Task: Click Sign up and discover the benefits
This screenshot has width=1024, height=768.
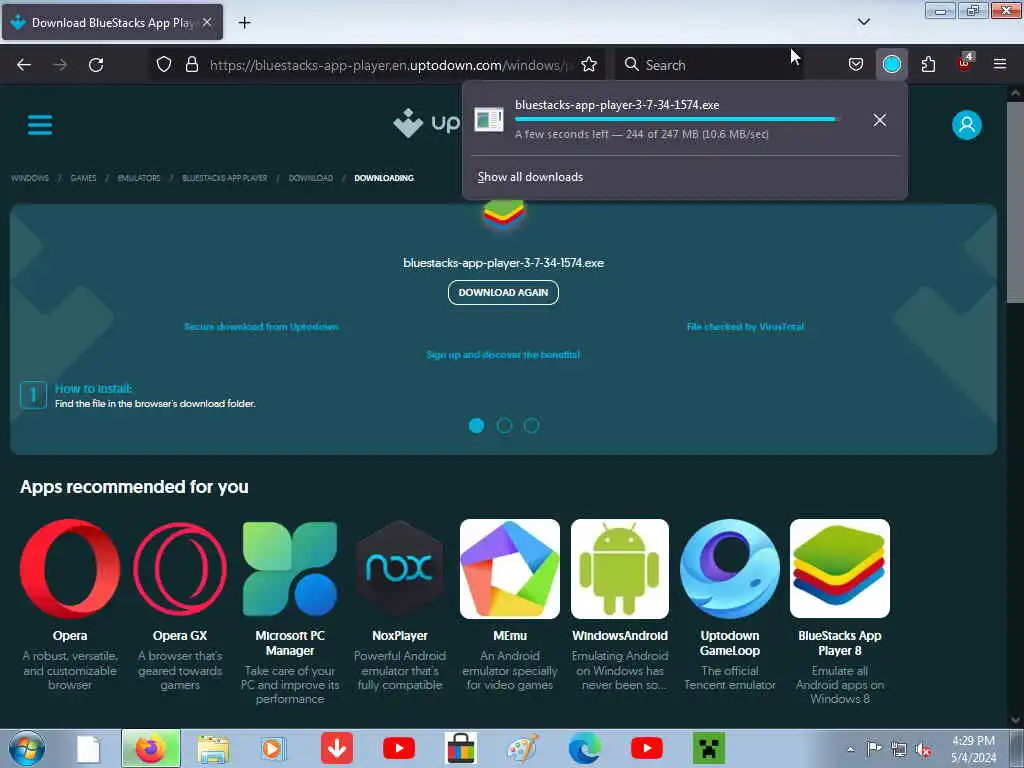Action: click(504, 355)
